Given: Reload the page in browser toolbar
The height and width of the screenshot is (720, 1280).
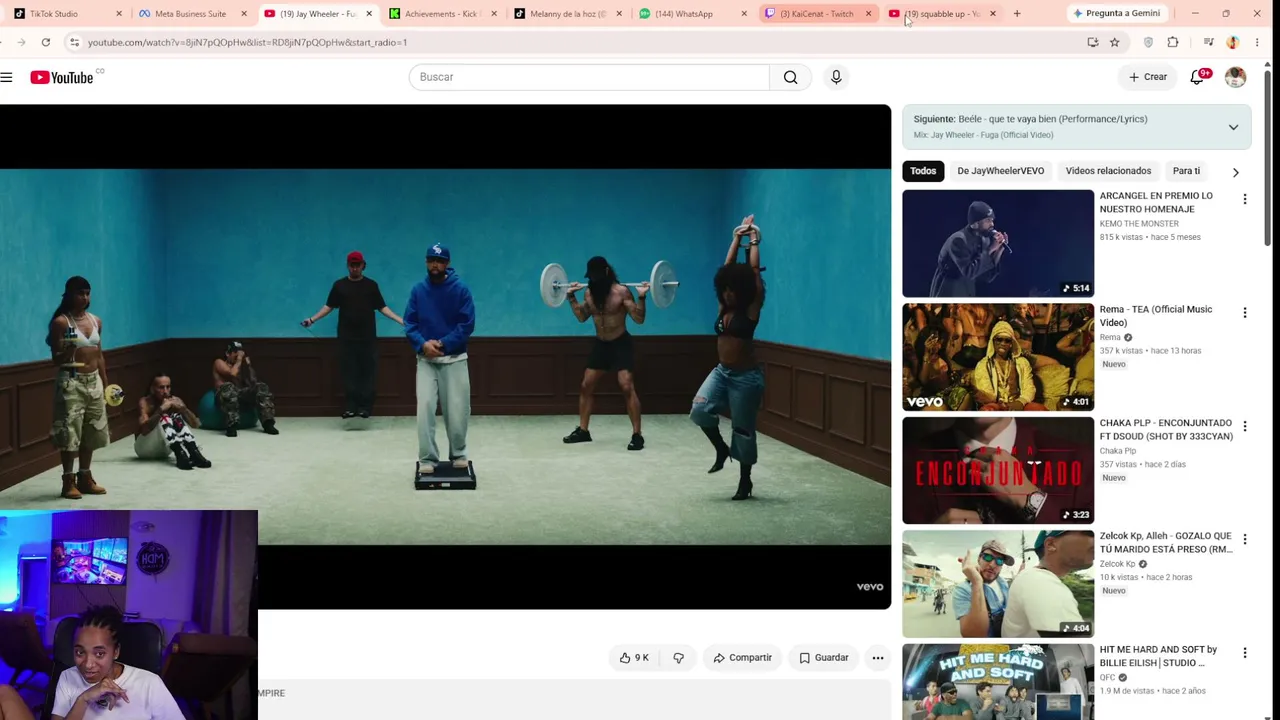Looking at the screenshot, I should (x=46, y=42).
